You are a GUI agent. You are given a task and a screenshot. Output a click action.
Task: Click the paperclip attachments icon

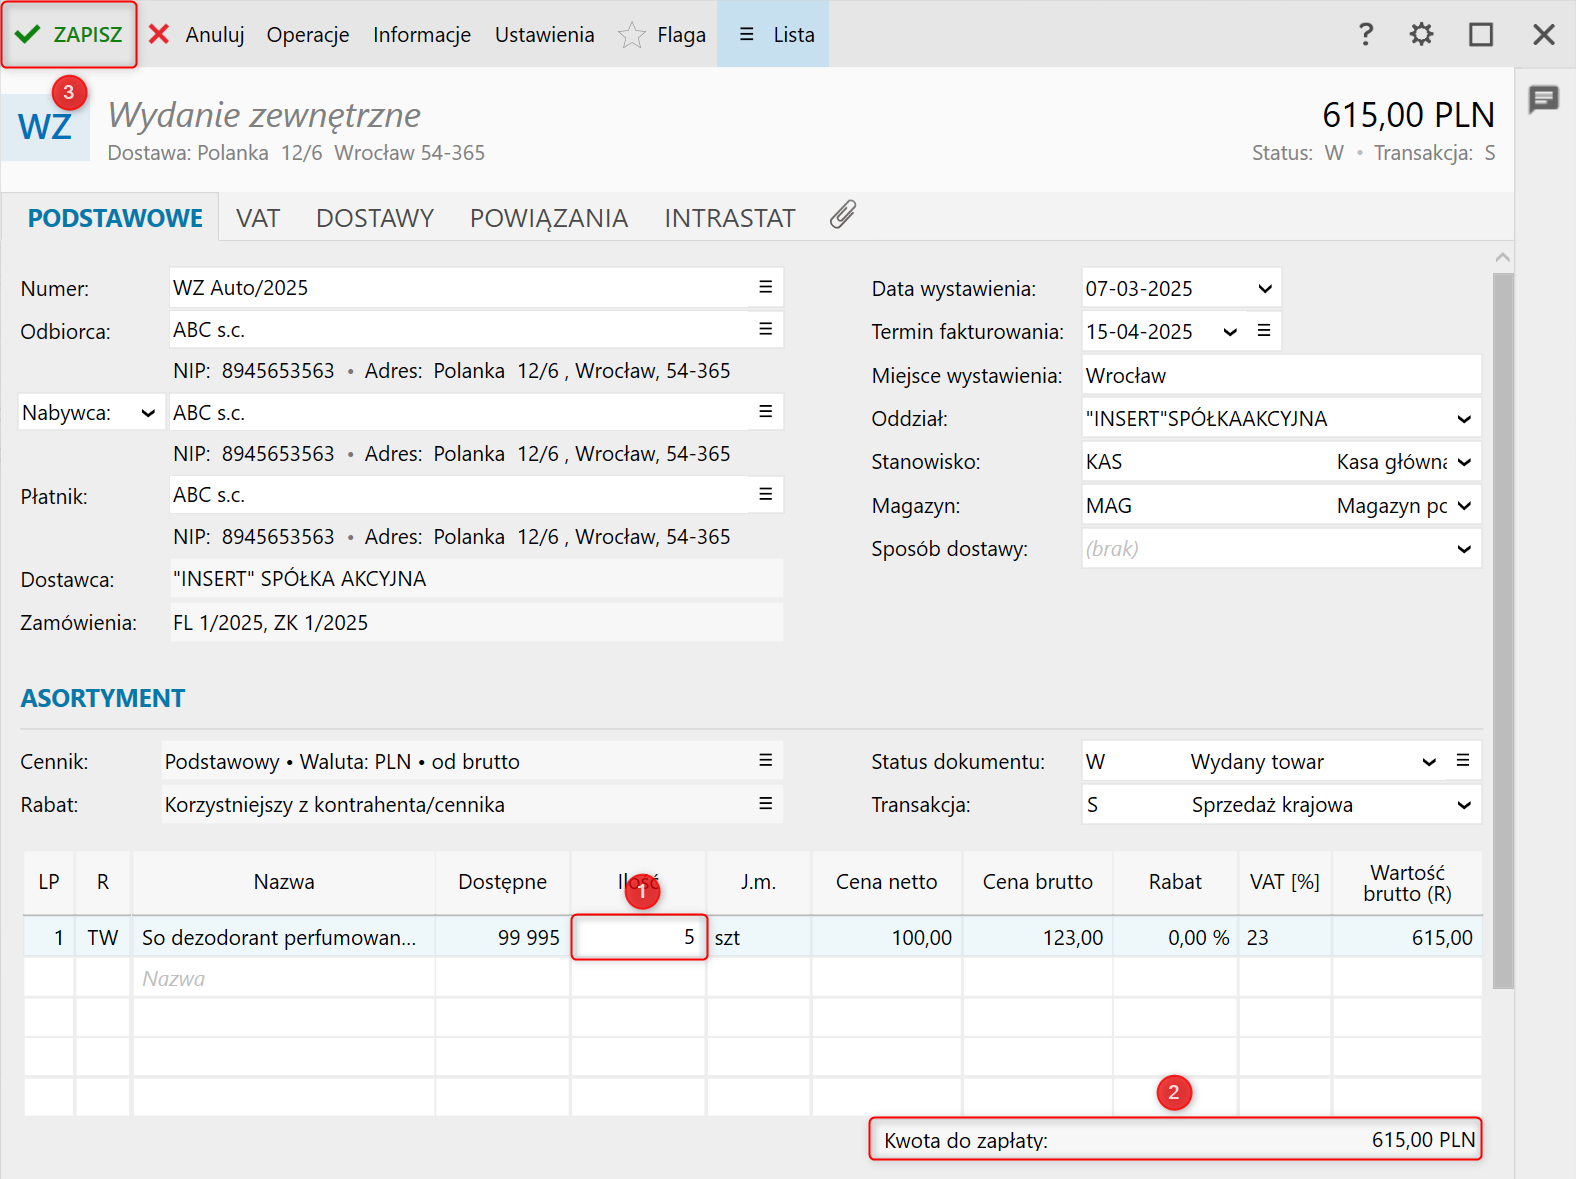click(x=843, y=215)
